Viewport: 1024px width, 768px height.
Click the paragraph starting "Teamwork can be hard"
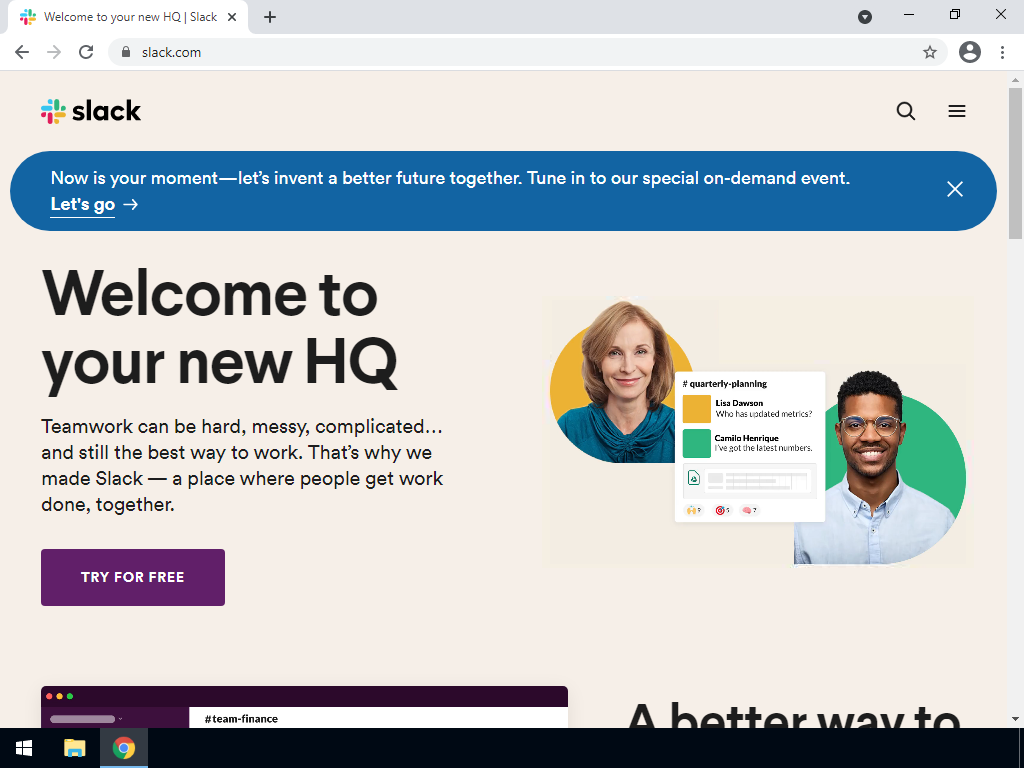tap(242, 465)
